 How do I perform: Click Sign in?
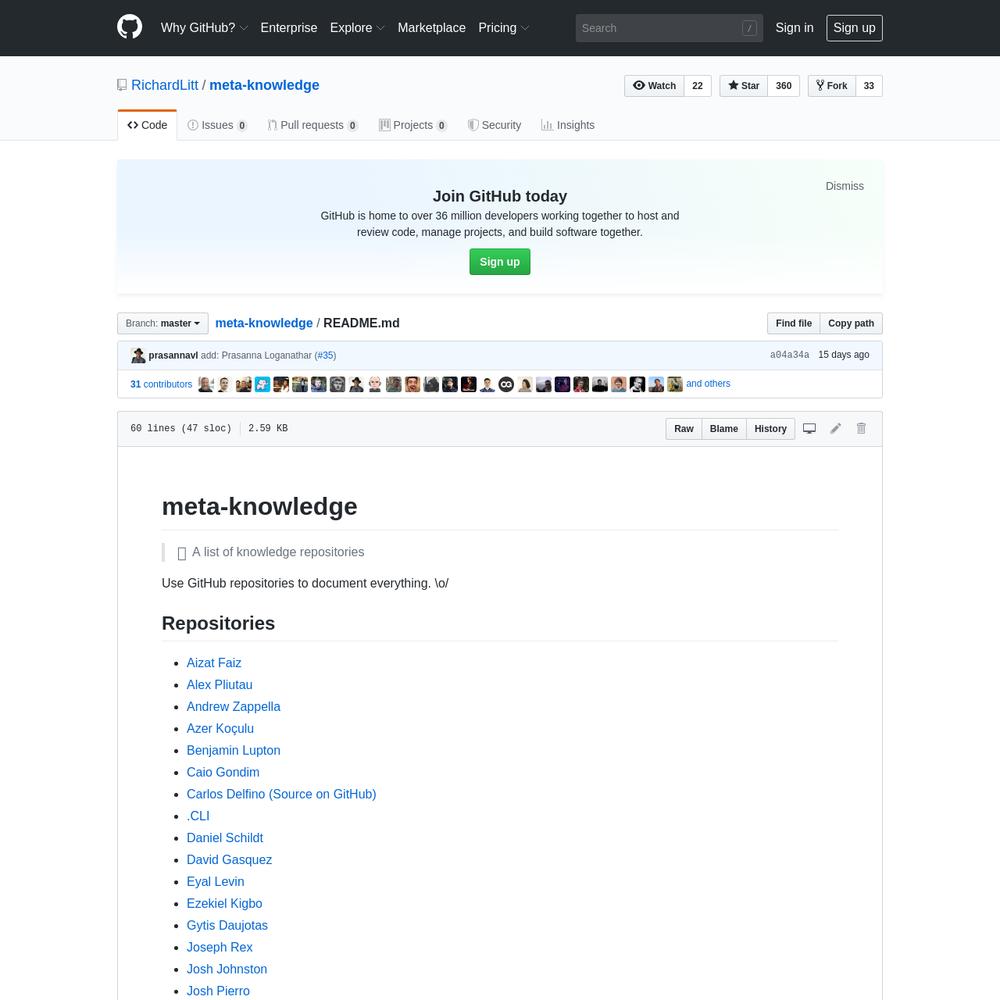pyautogui.click(x=794, y=27)
